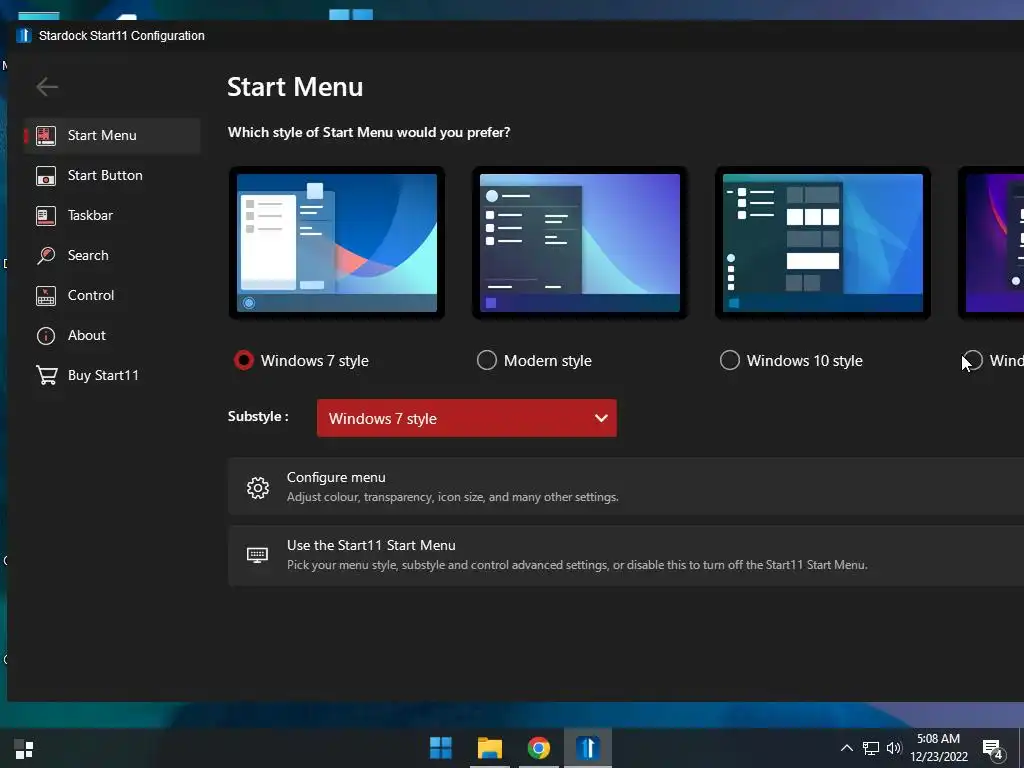Image resolution: width=1024 pixels, height=768 pixels.
Task: Click the Search magnifier icon in sidebar
Action: pos(46,255)
